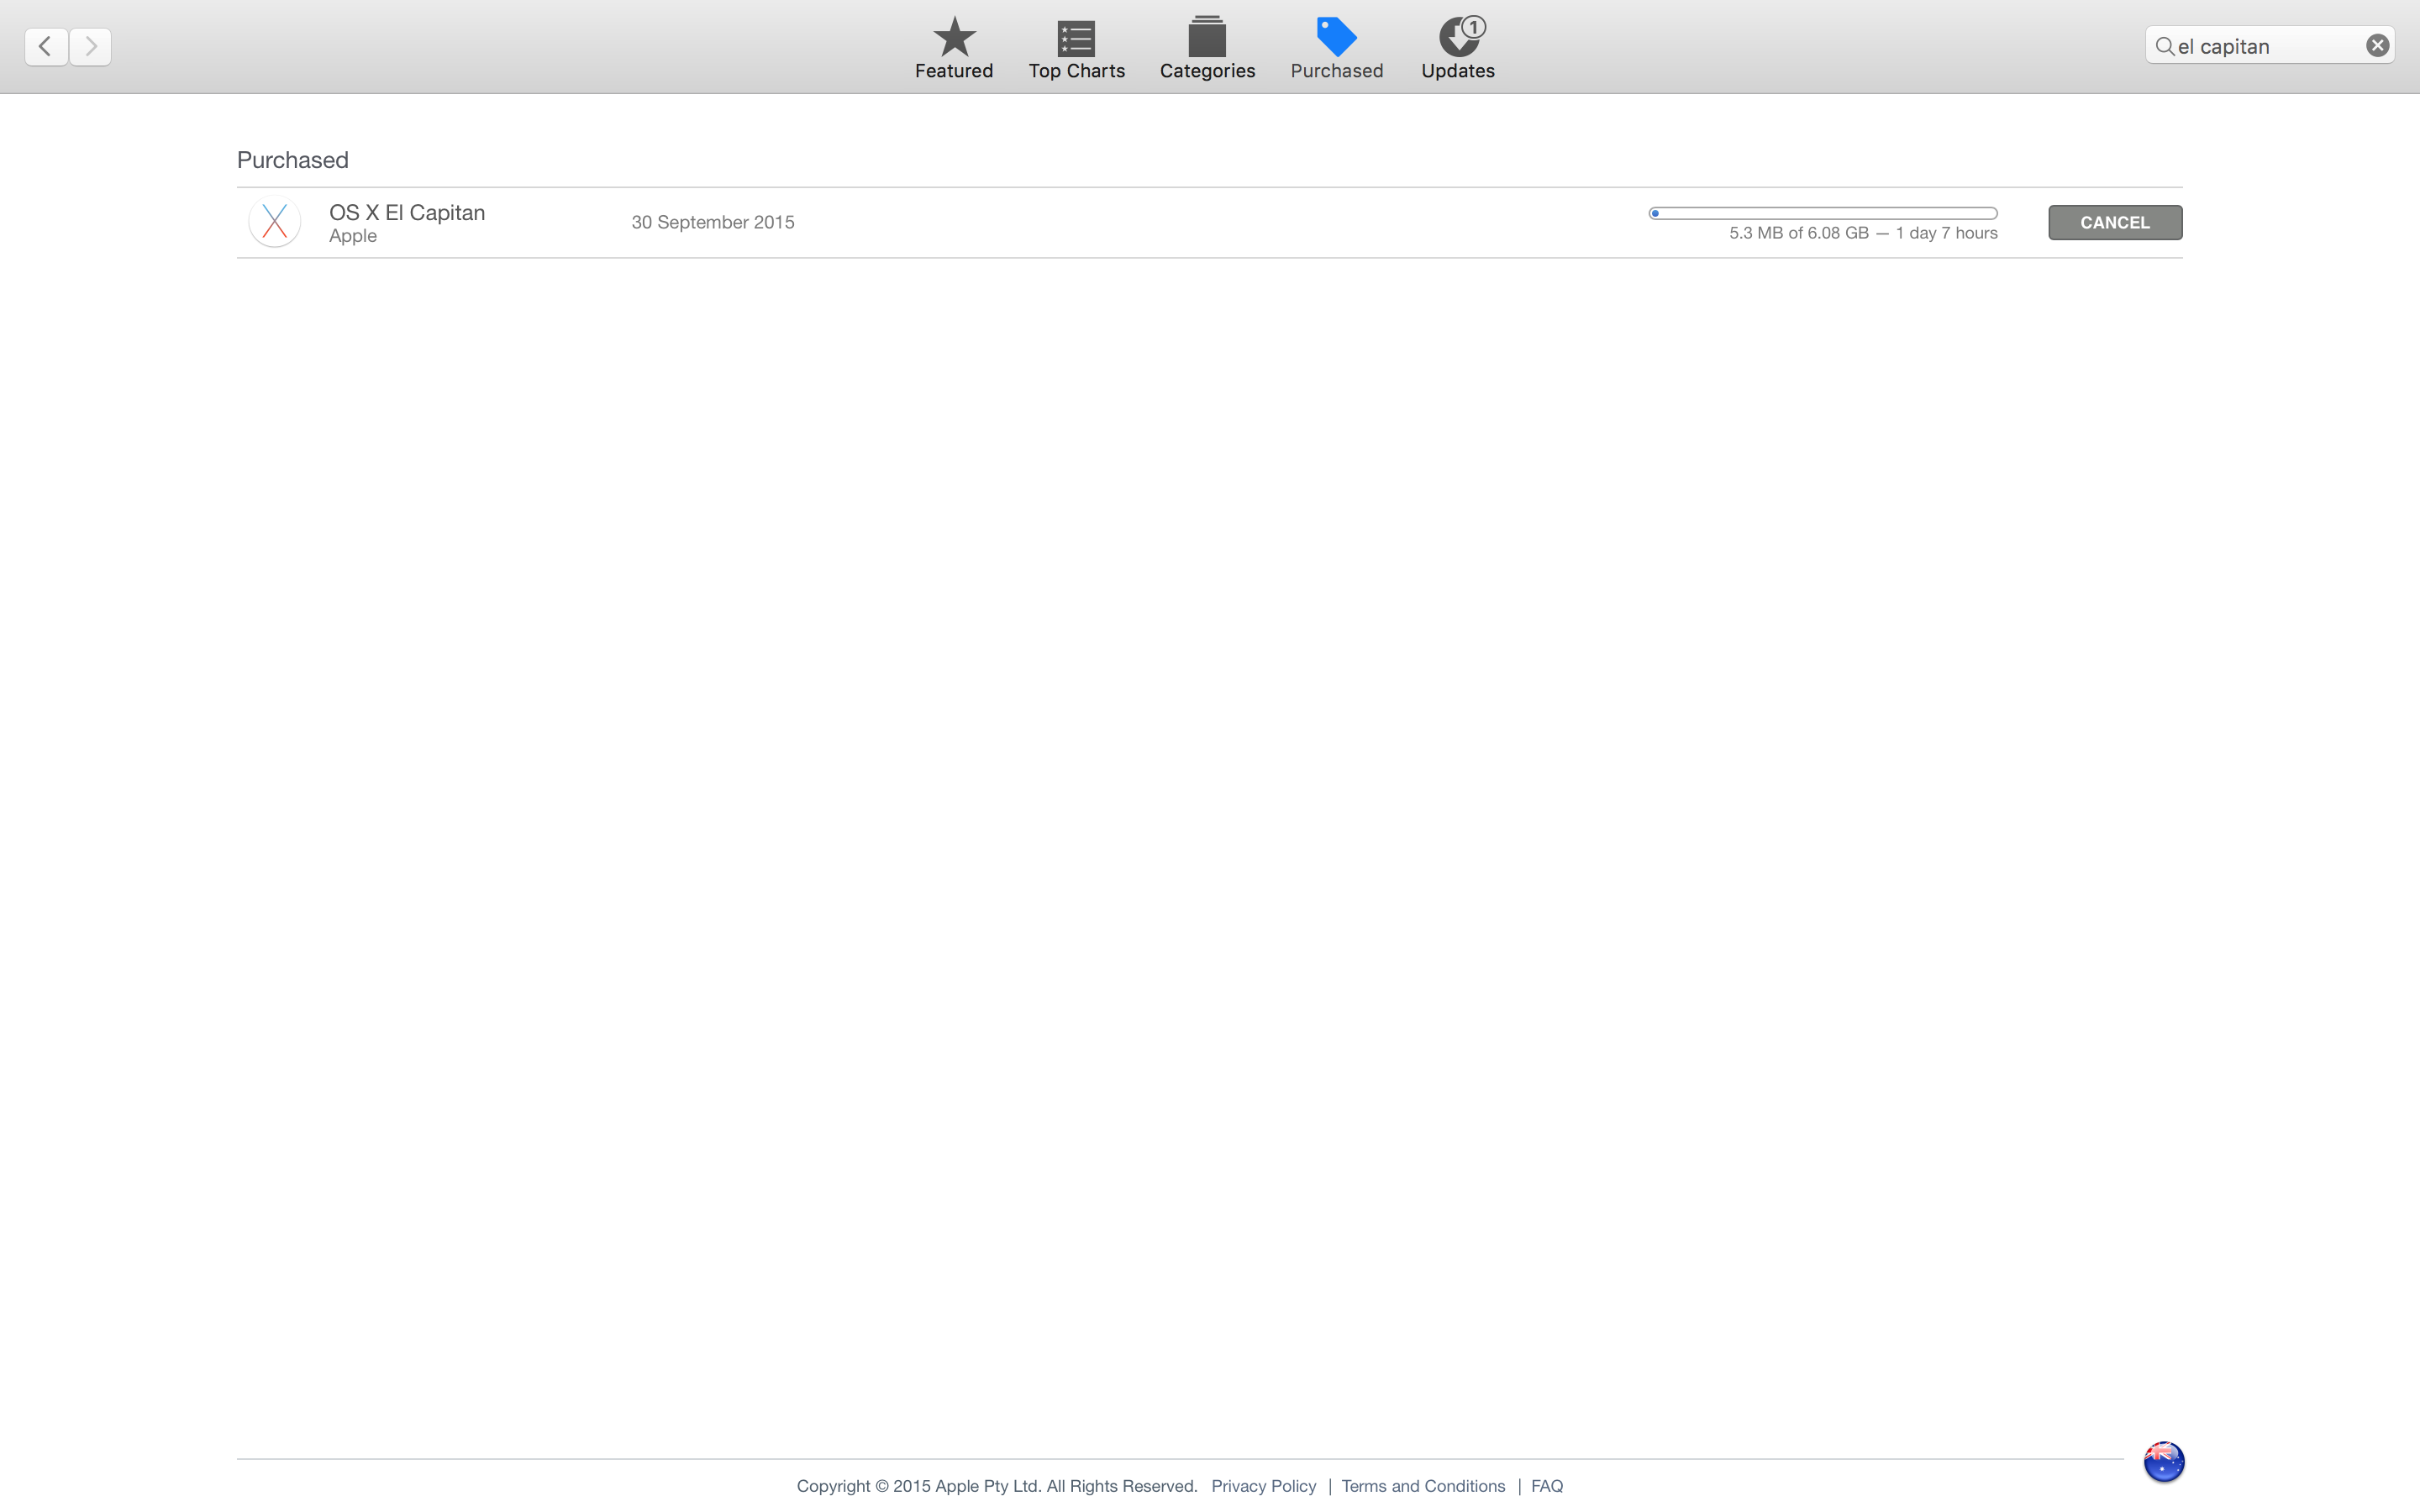Click the Australian flag region icon
The image size is (2420, 1512).
pyautogui.click(x=2163, y=1461)
